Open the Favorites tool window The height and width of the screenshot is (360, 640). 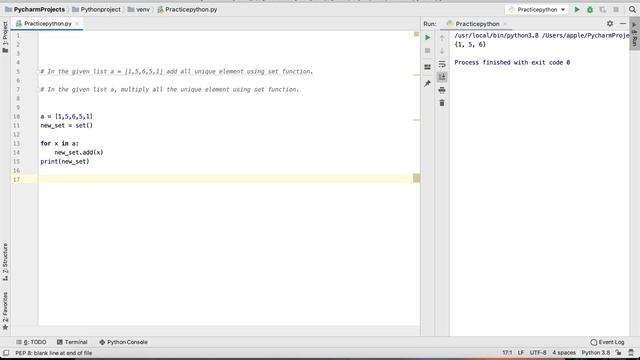[x=5, y=311]
